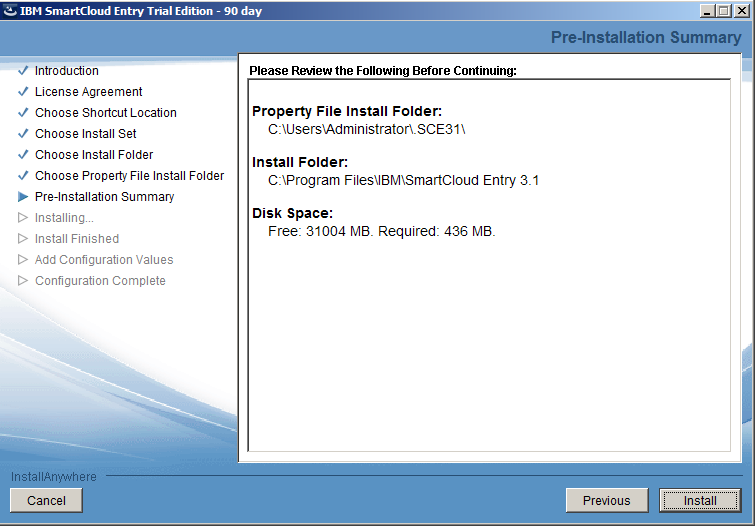755x526 pixels.
Task: Minimize the installer window
Action: 706,11
